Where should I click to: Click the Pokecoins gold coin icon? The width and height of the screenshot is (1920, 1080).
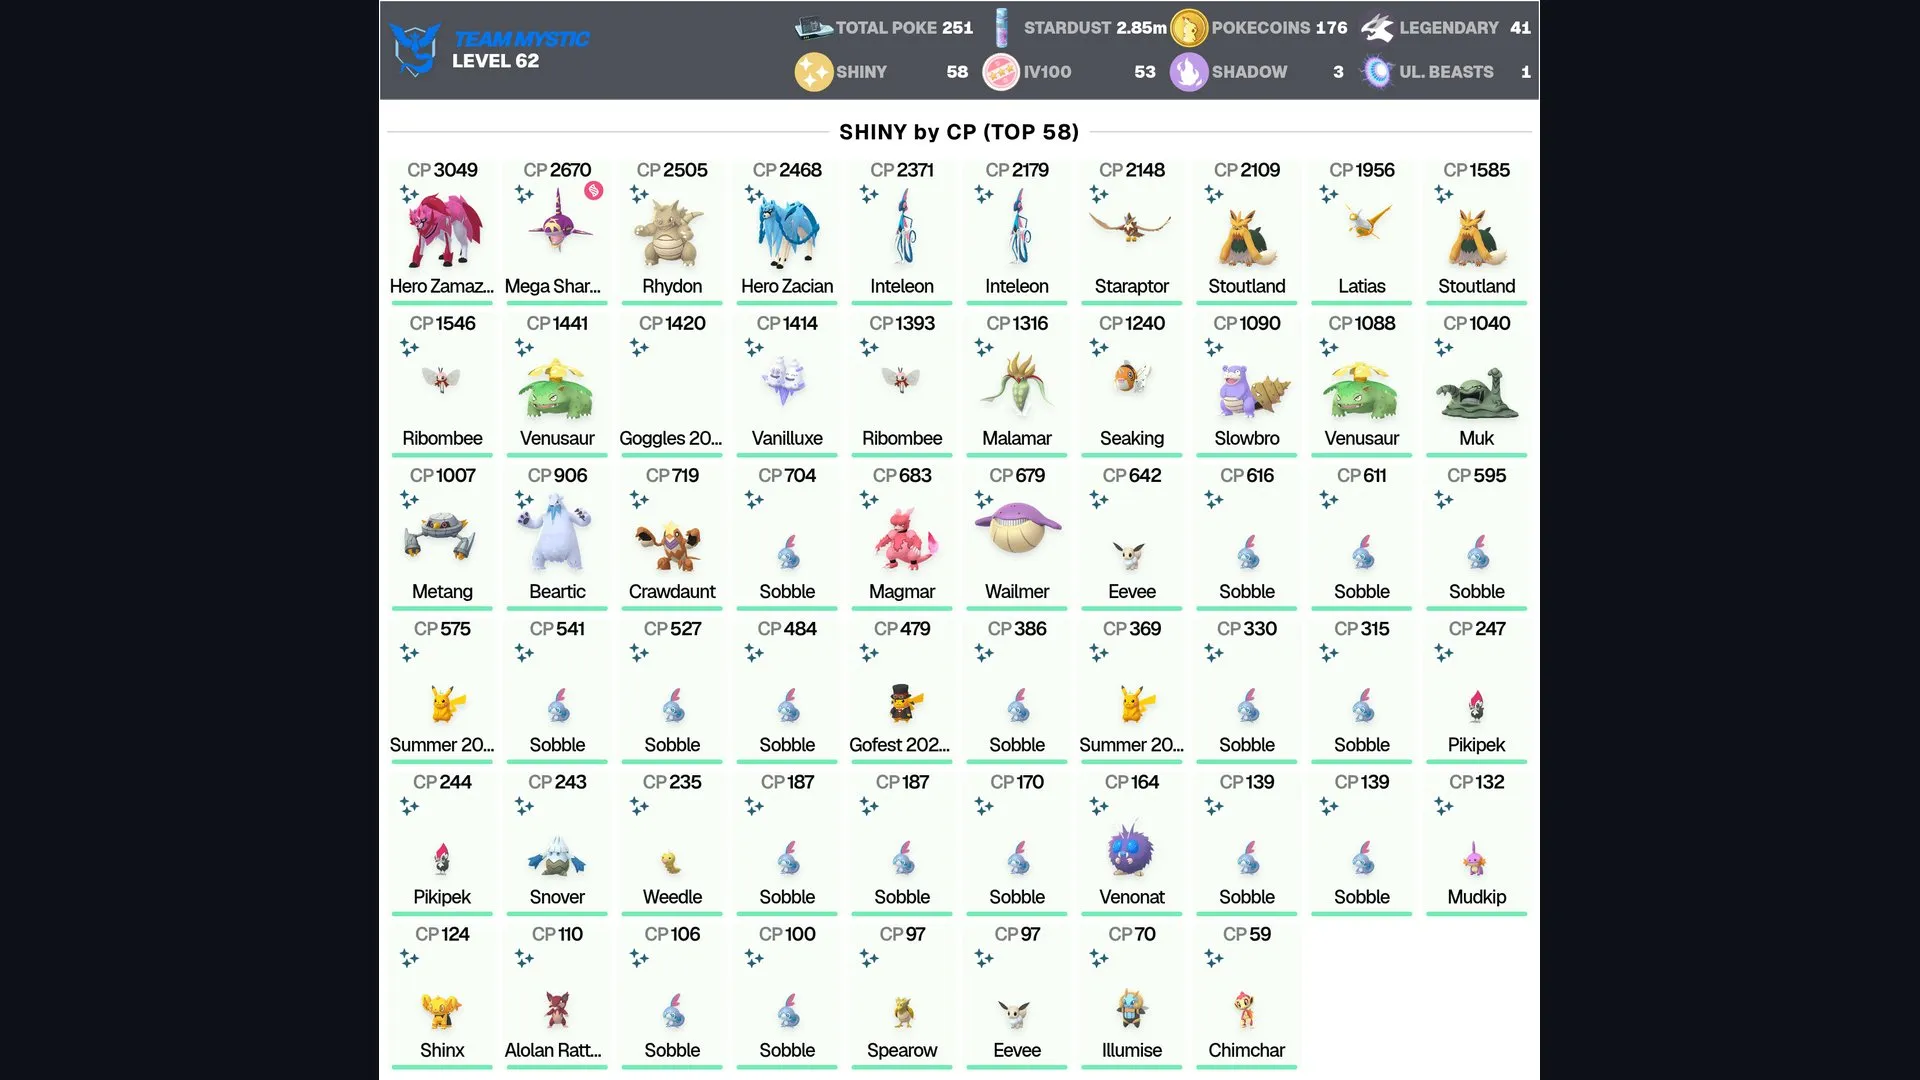click(x=1189, y=28)
